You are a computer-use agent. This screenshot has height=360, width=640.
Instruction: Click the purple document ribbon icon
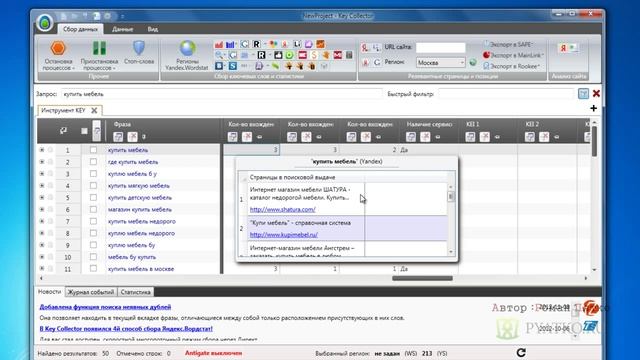(259, 65)
